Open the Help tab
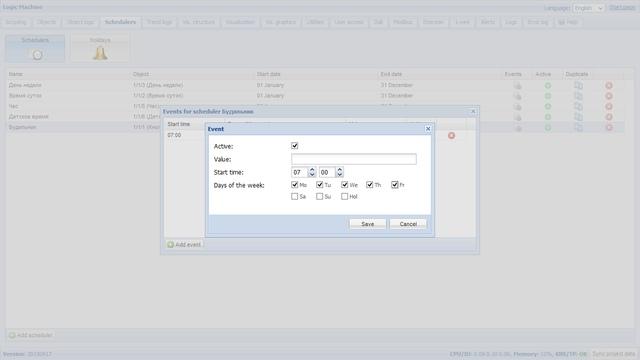 pyautogui.click(x=568, y=22)
